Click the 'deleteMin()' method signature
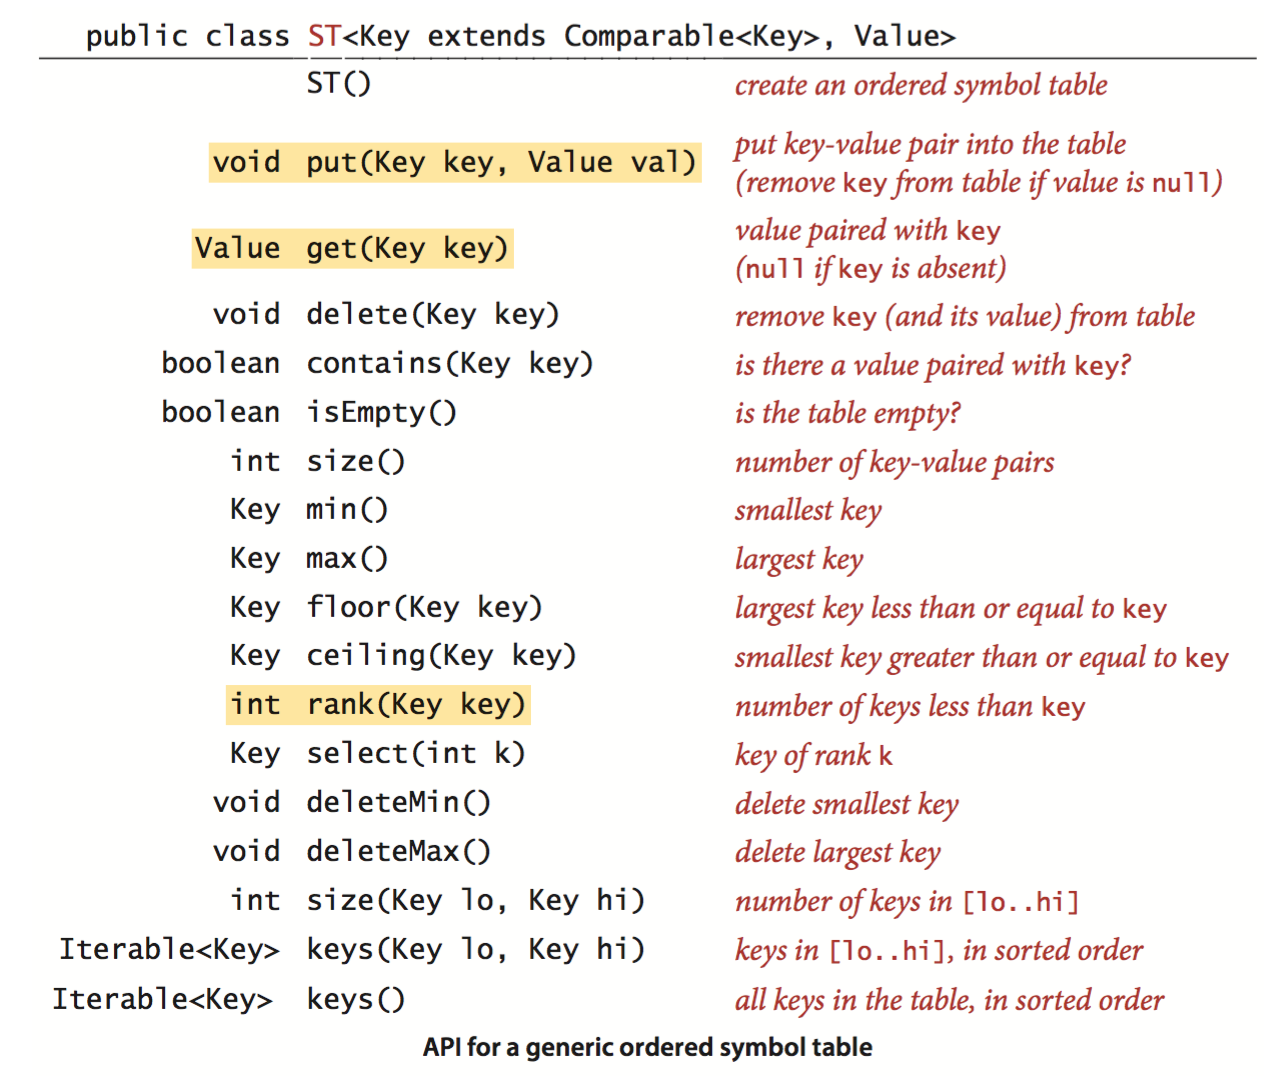This screenshot has width=1280, height=1076. point(398,802)
